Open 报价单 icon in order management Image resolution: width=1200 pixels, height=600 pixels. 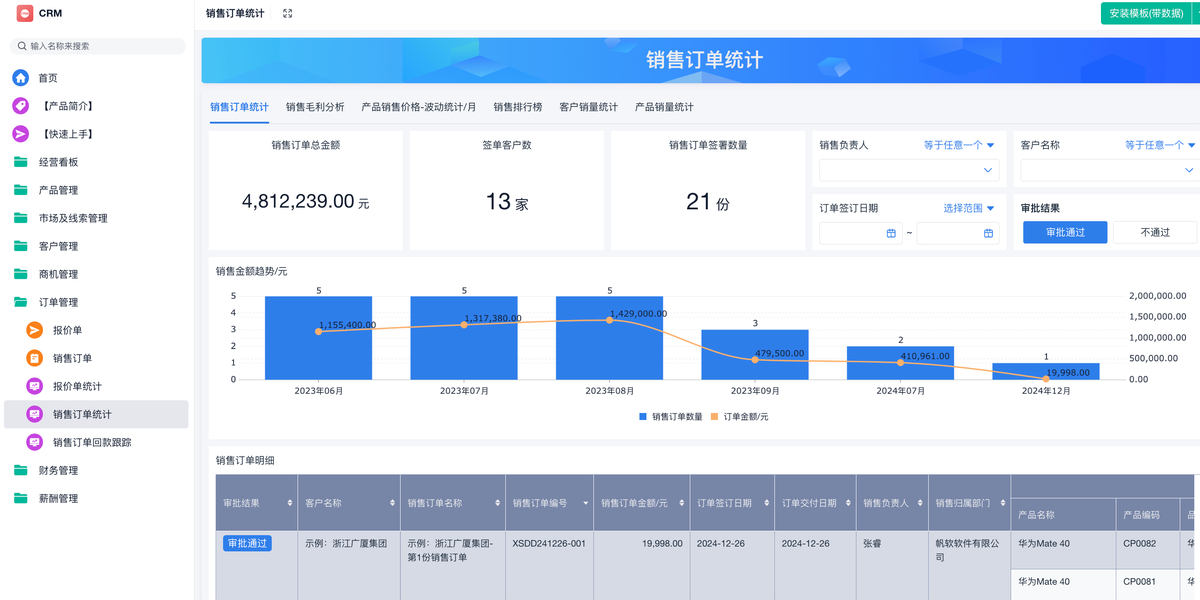[35, 330]
